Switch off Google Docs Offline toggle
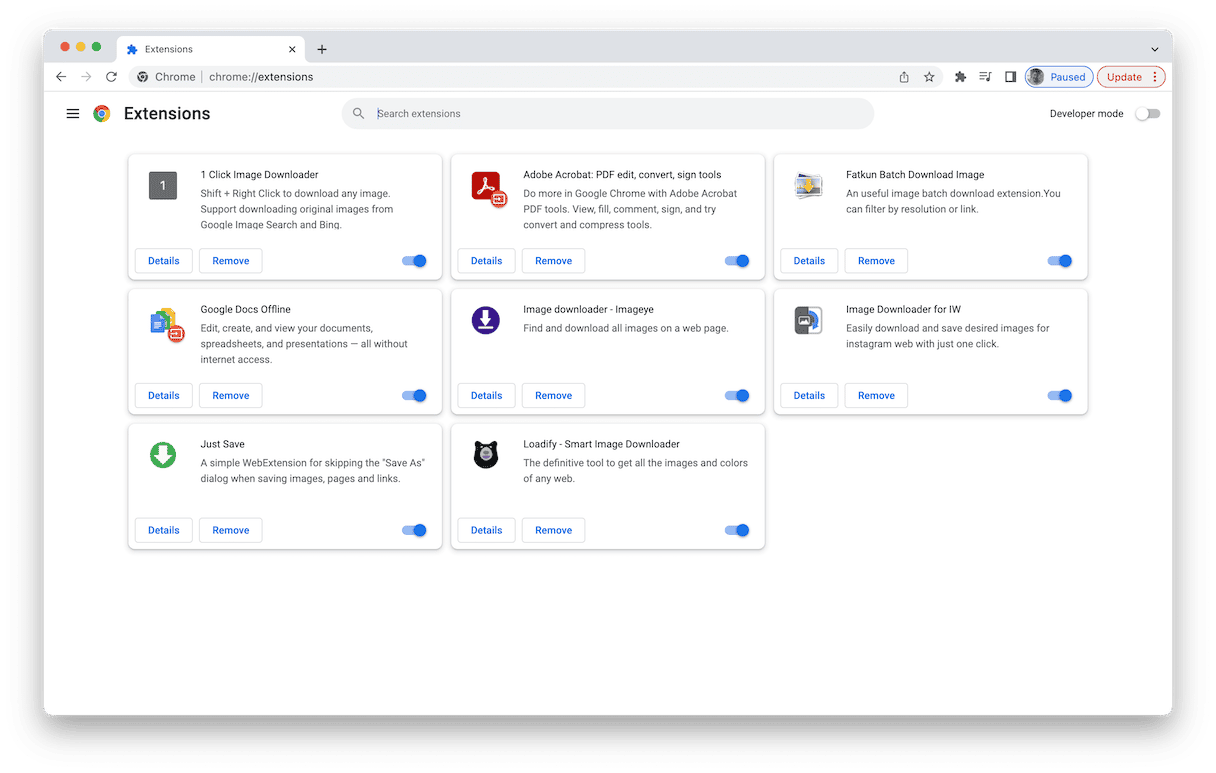Viewport: 1216px width, 773px height. pos(414,396)
